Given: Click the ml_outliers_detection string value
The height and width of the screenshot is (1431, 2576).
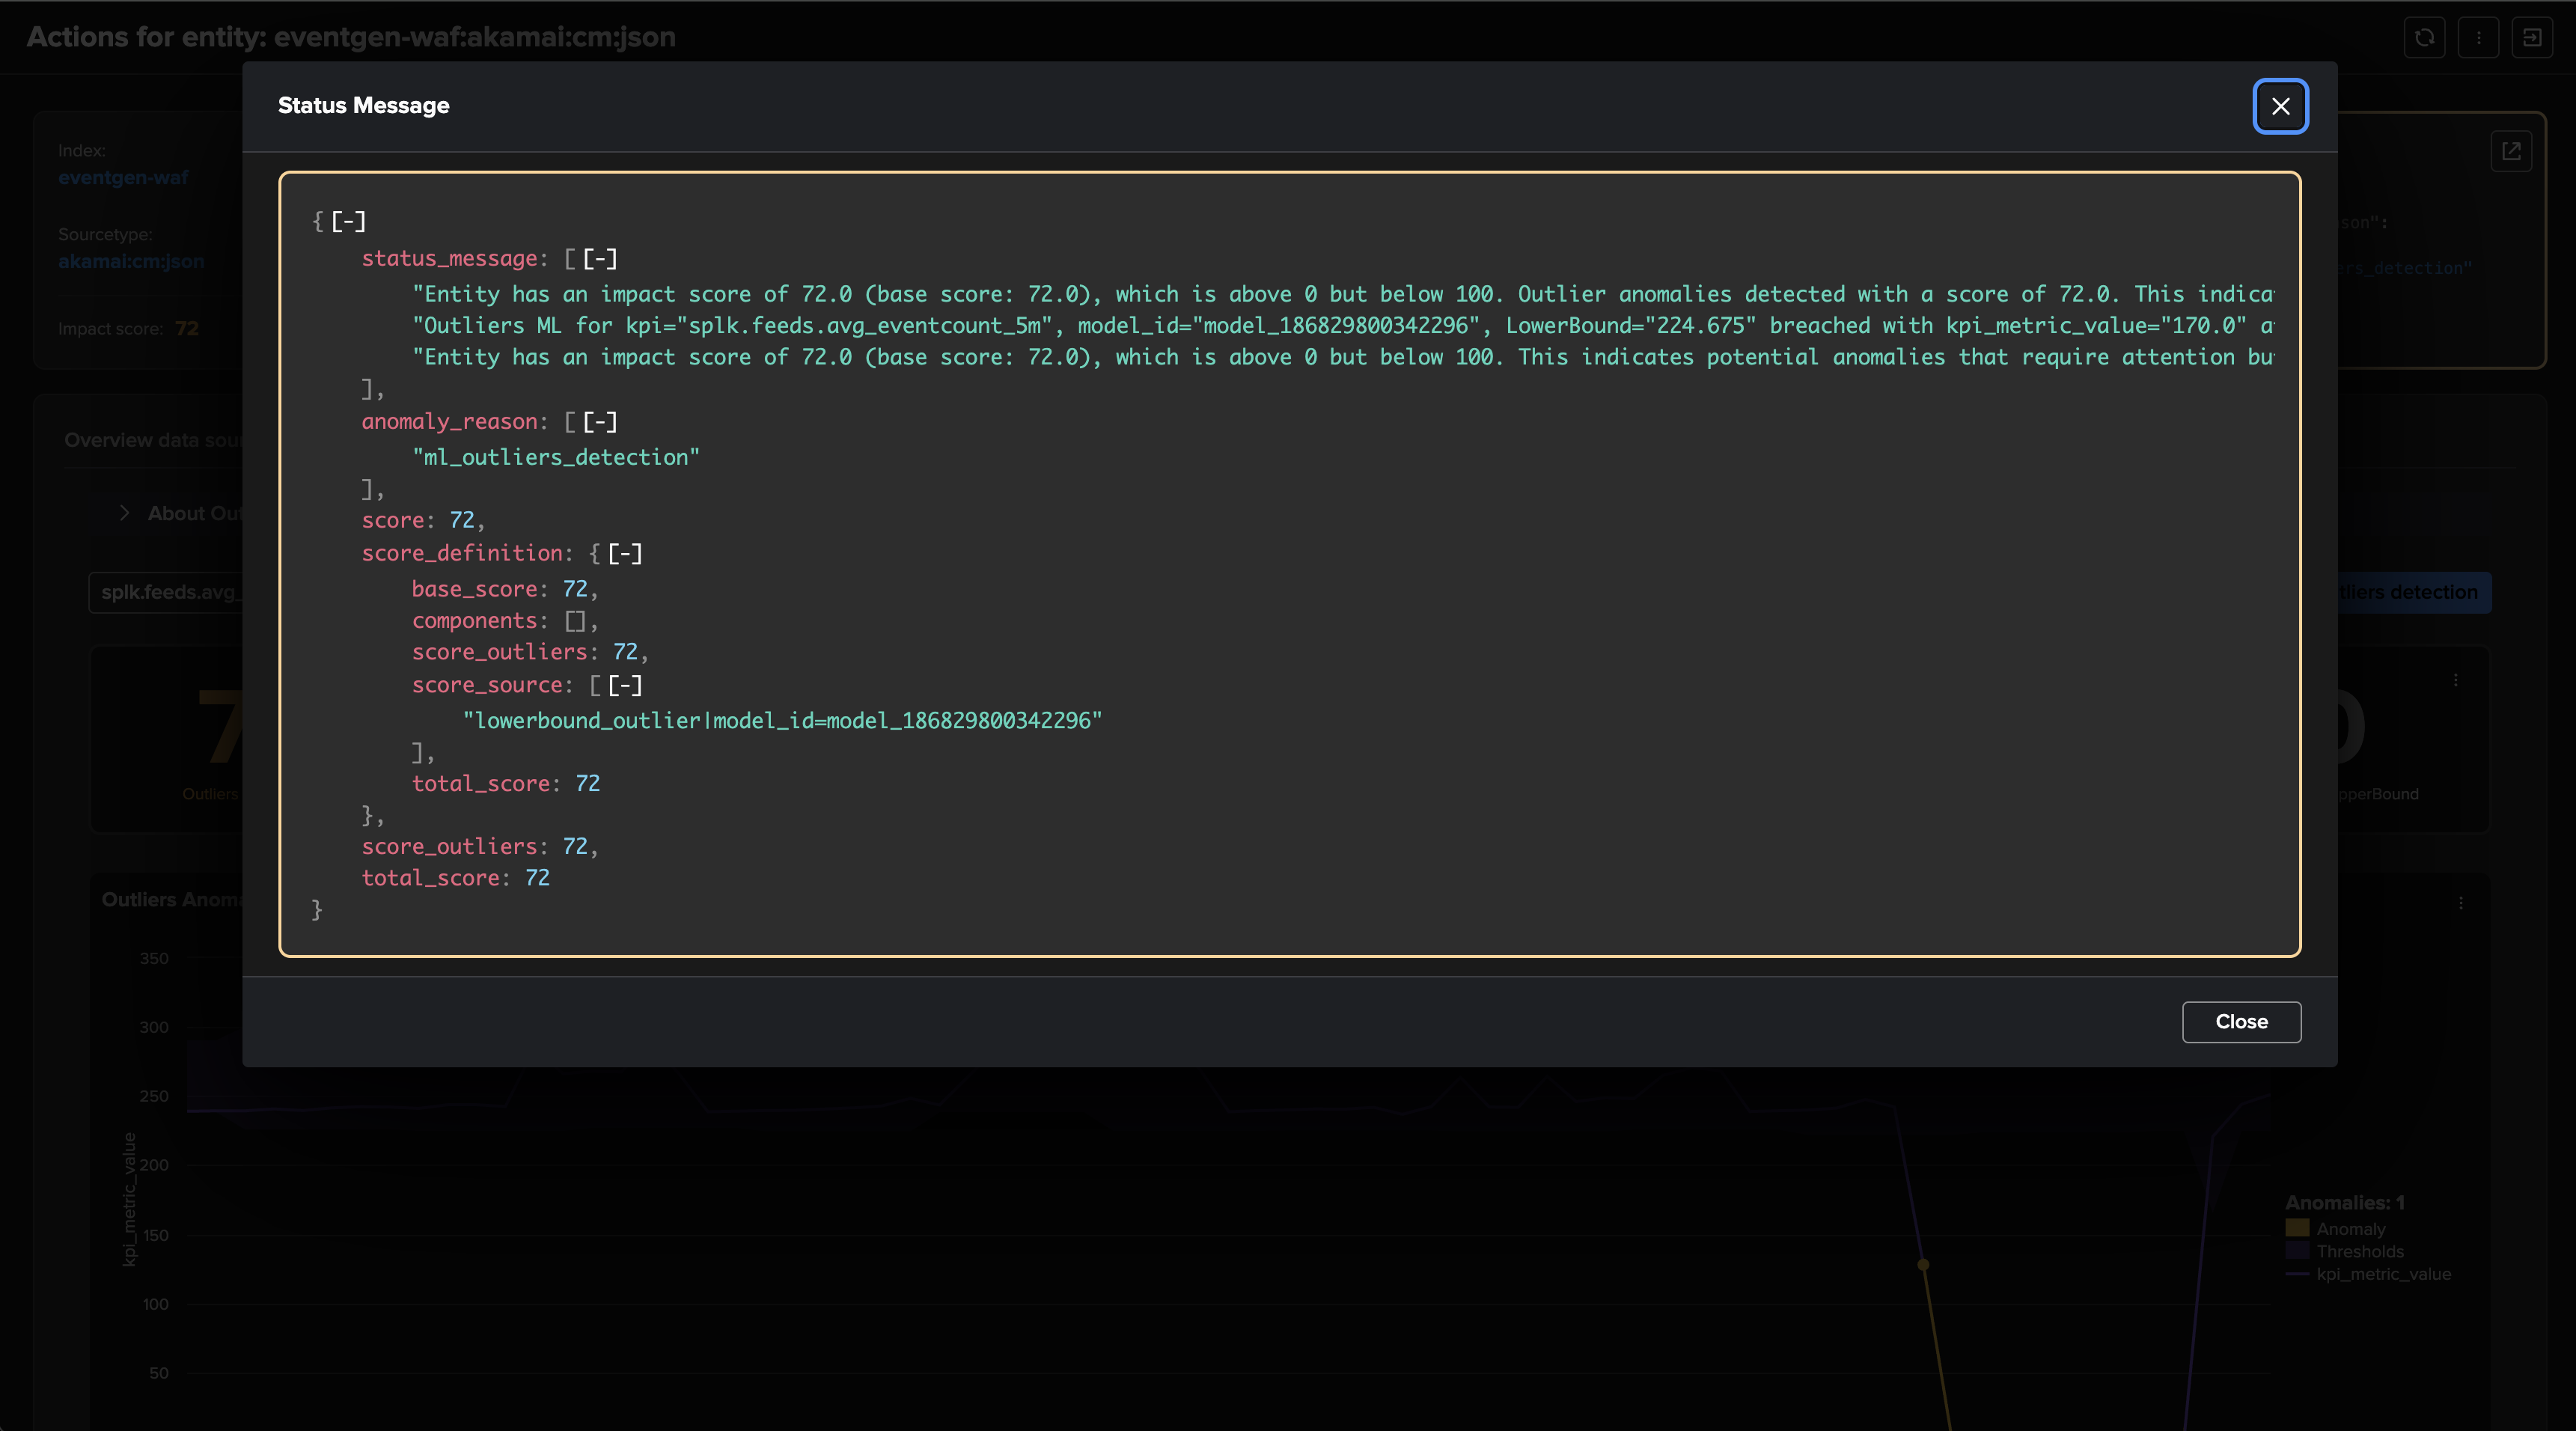Looking at the screenshot, I should click(556, 457).
